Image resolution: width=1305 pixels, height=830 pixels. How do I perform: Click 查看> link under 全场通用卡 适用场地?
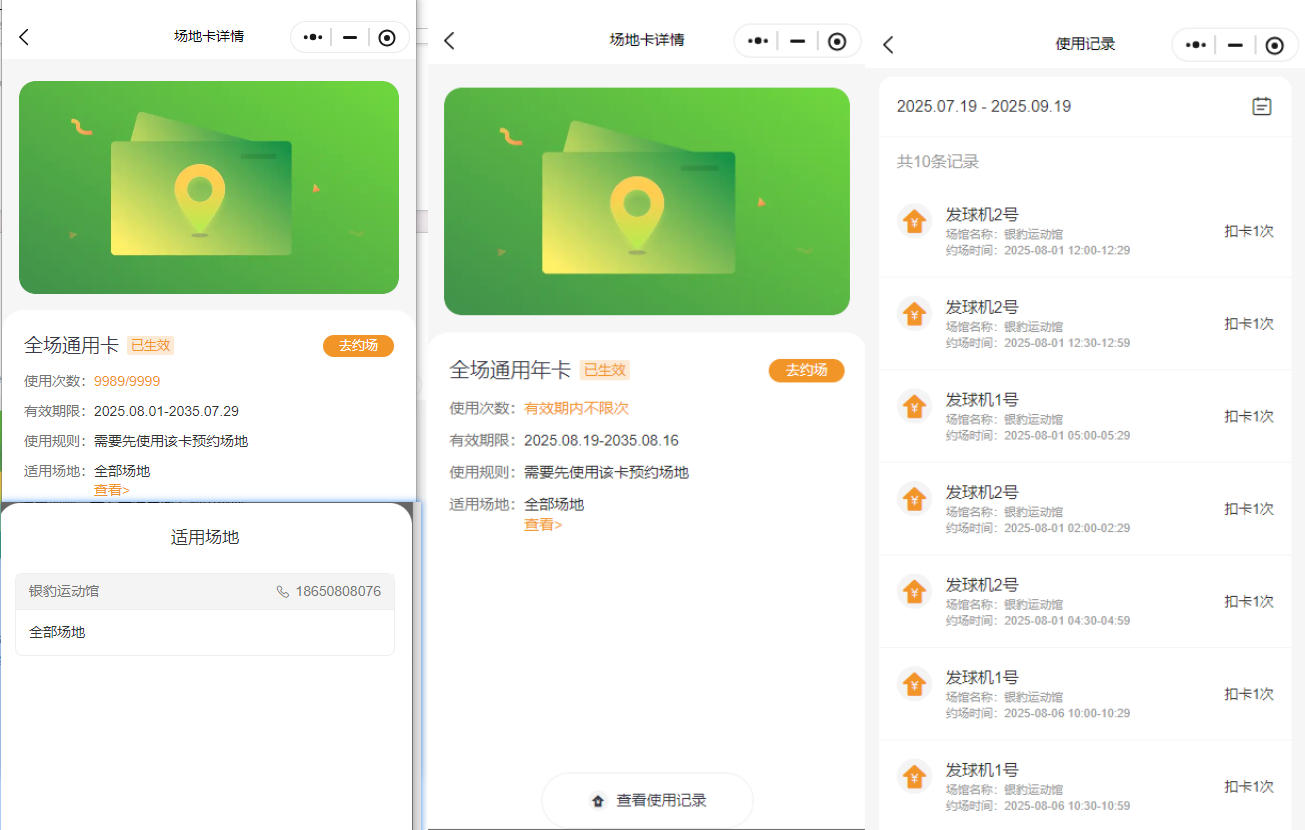click(112, 490)
